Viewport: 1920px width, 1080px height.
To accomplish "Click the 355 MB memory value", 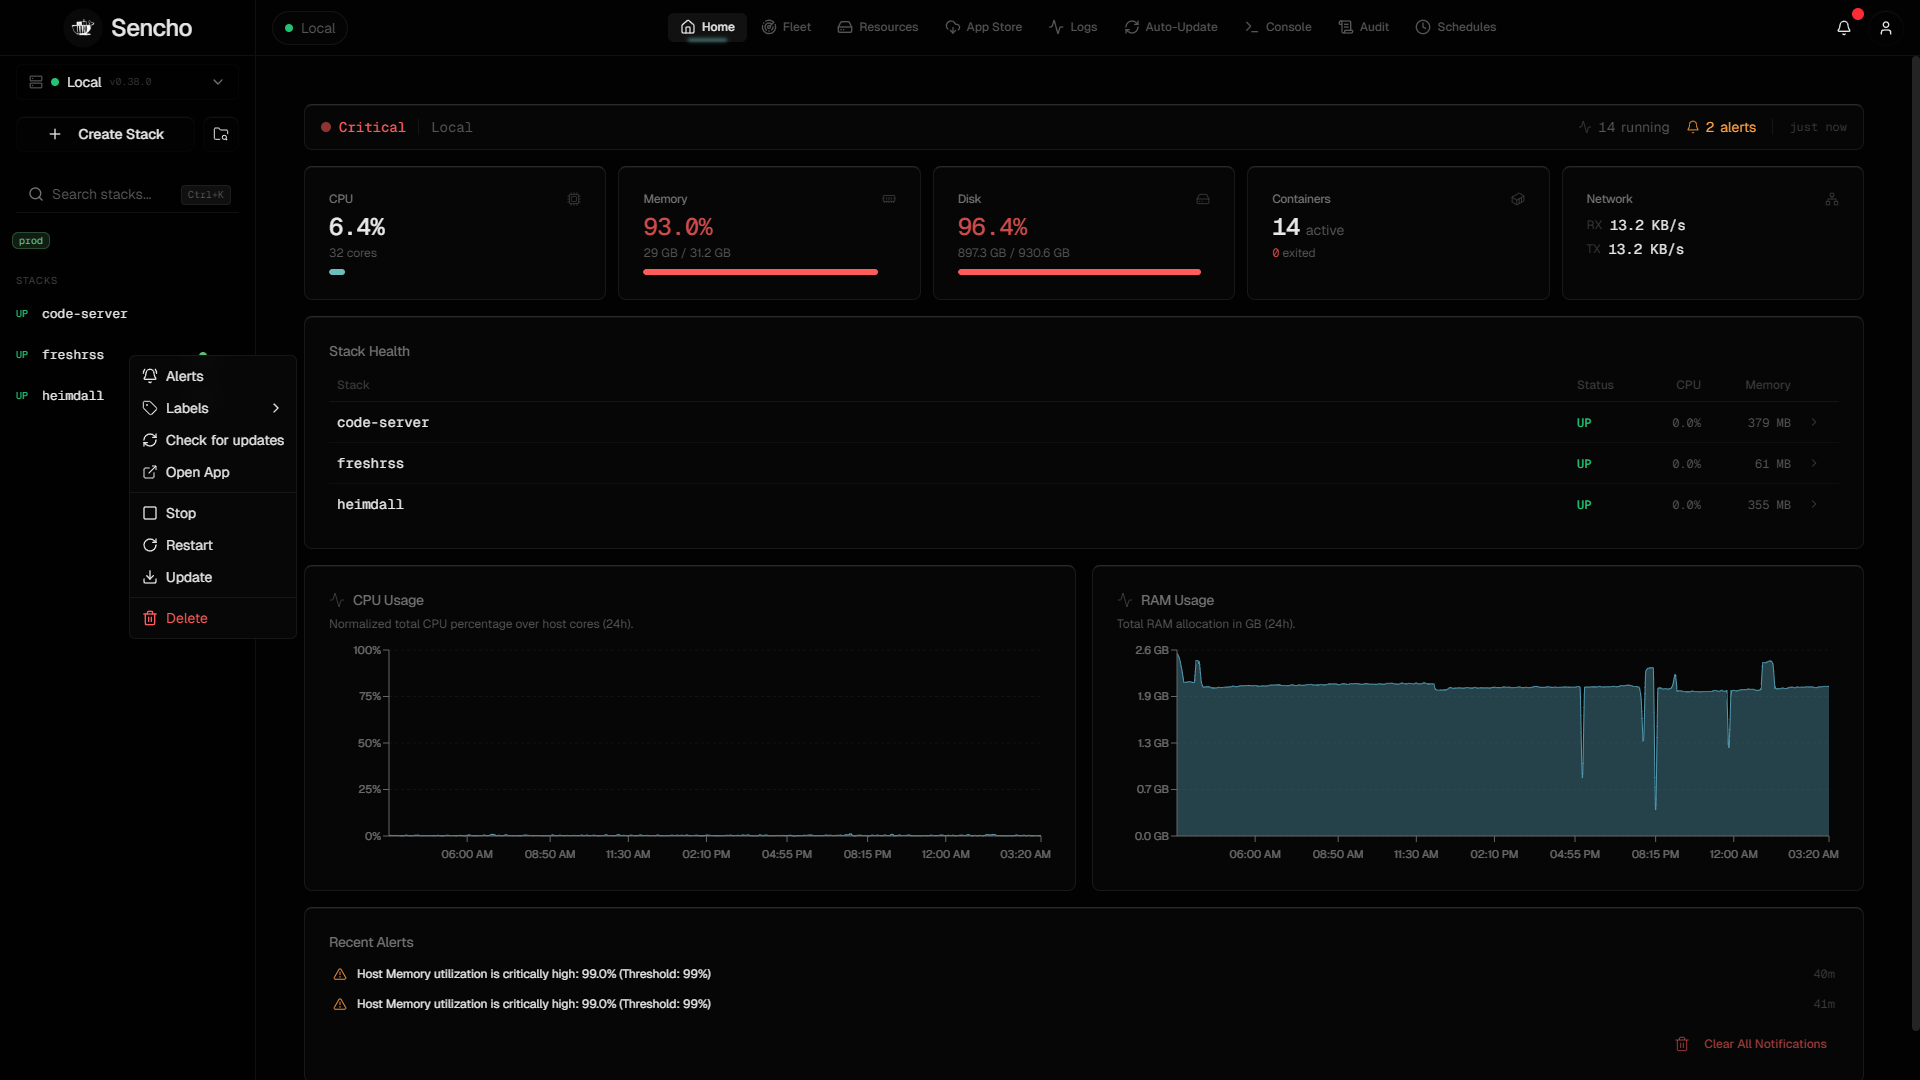I will coord(1769,505).
